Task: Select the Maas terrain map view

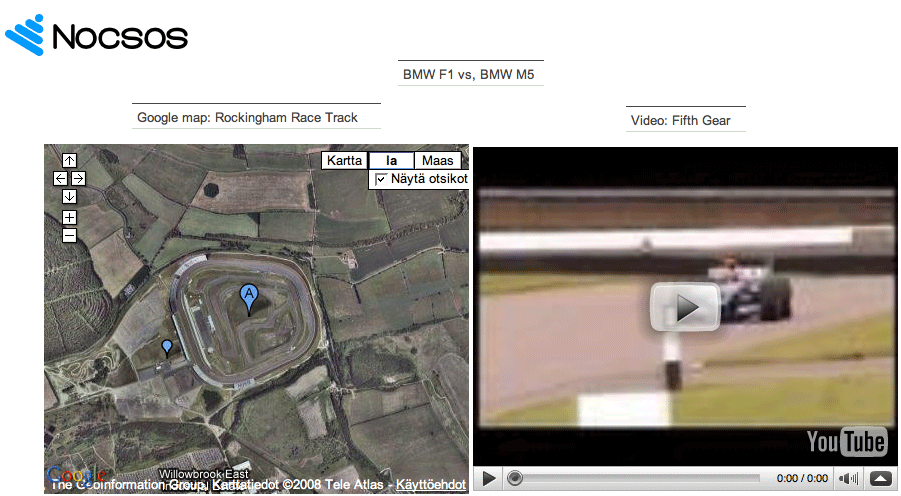Action: point(438,160)
